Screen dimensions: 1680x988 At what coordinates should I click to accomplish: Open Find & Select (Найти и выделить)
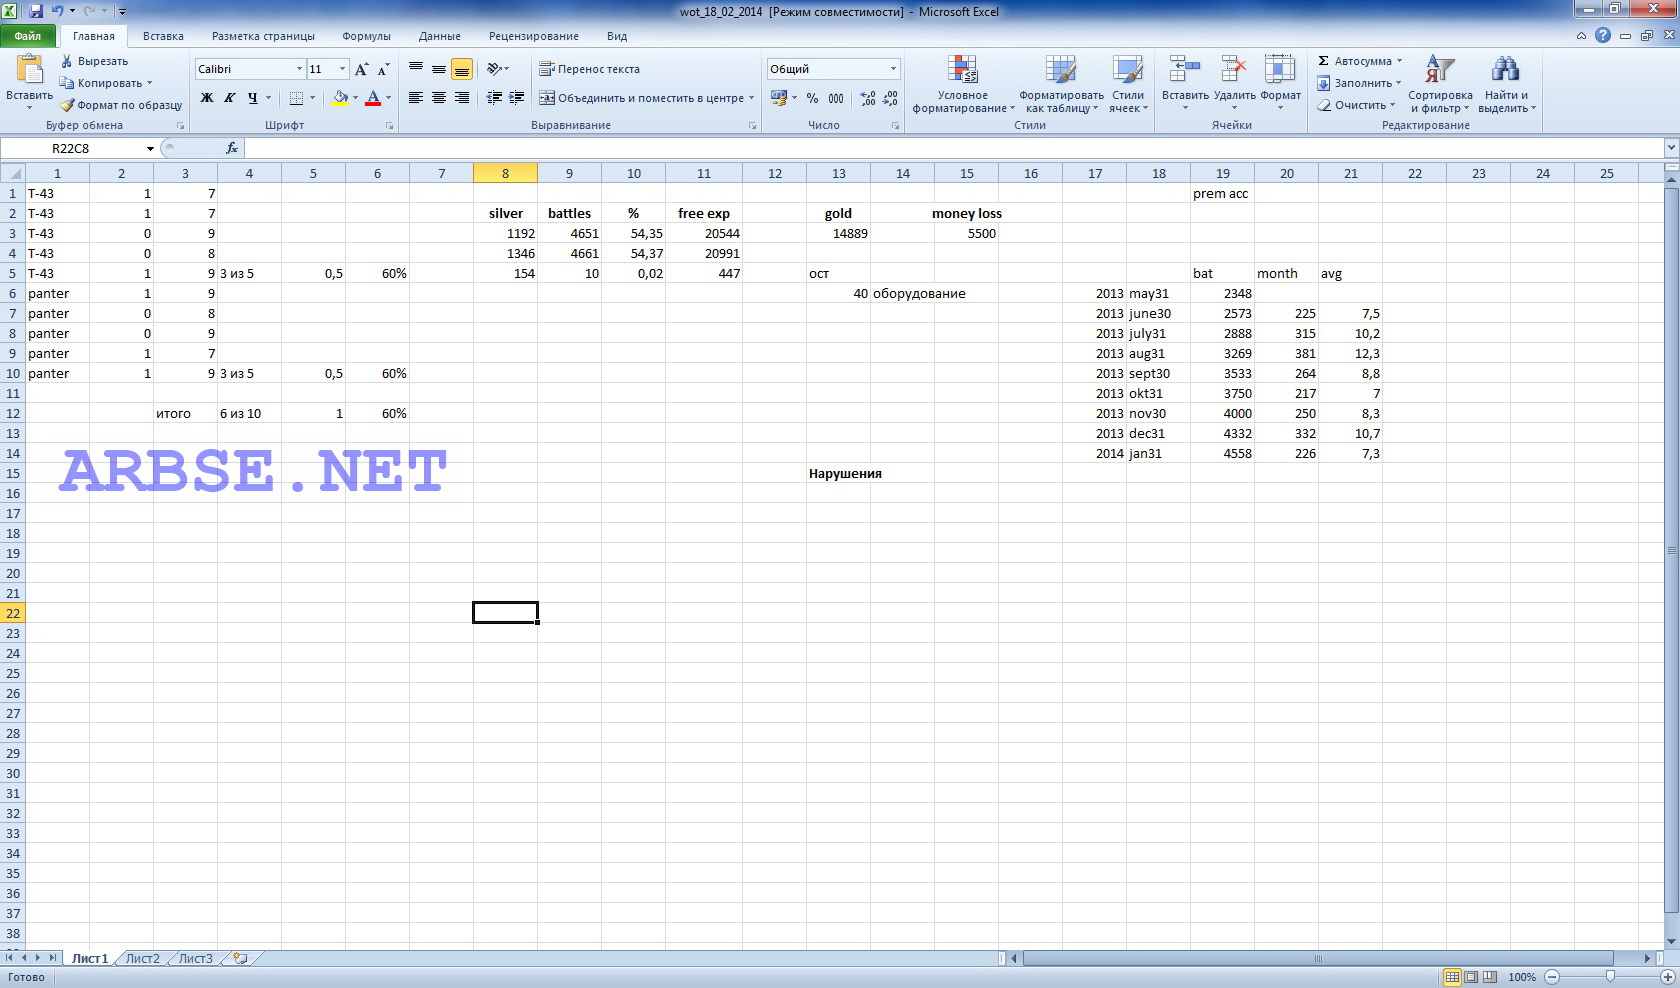(1505, 85)
